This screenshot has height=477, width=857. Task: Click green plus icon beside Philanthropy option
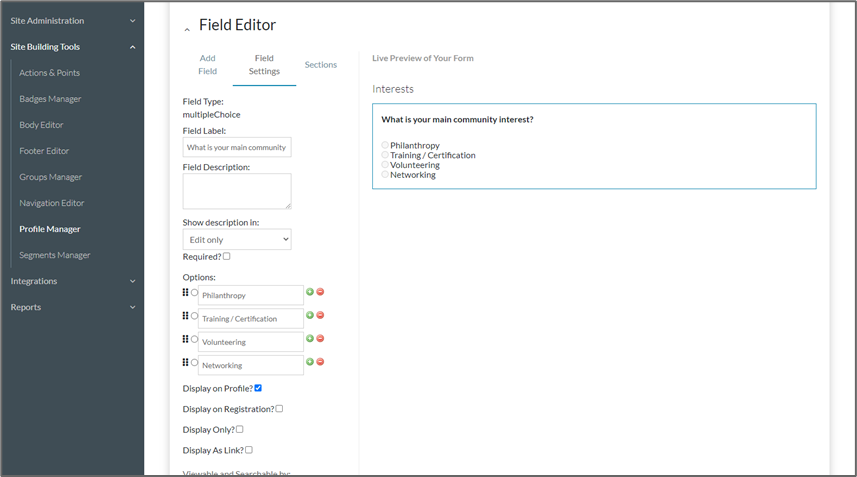coord(310,292)
